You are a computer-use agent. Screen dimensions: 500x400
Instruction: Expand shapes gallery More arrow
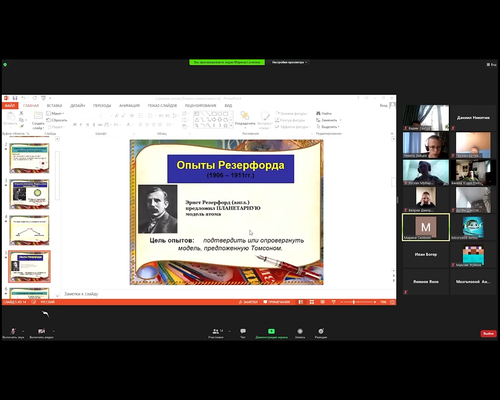[231, 125]
